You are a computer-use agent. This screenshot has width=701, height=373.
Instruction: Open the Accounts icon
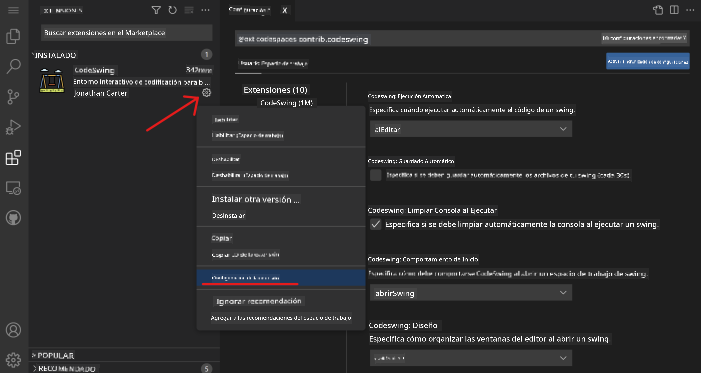(x=13, y=330)
